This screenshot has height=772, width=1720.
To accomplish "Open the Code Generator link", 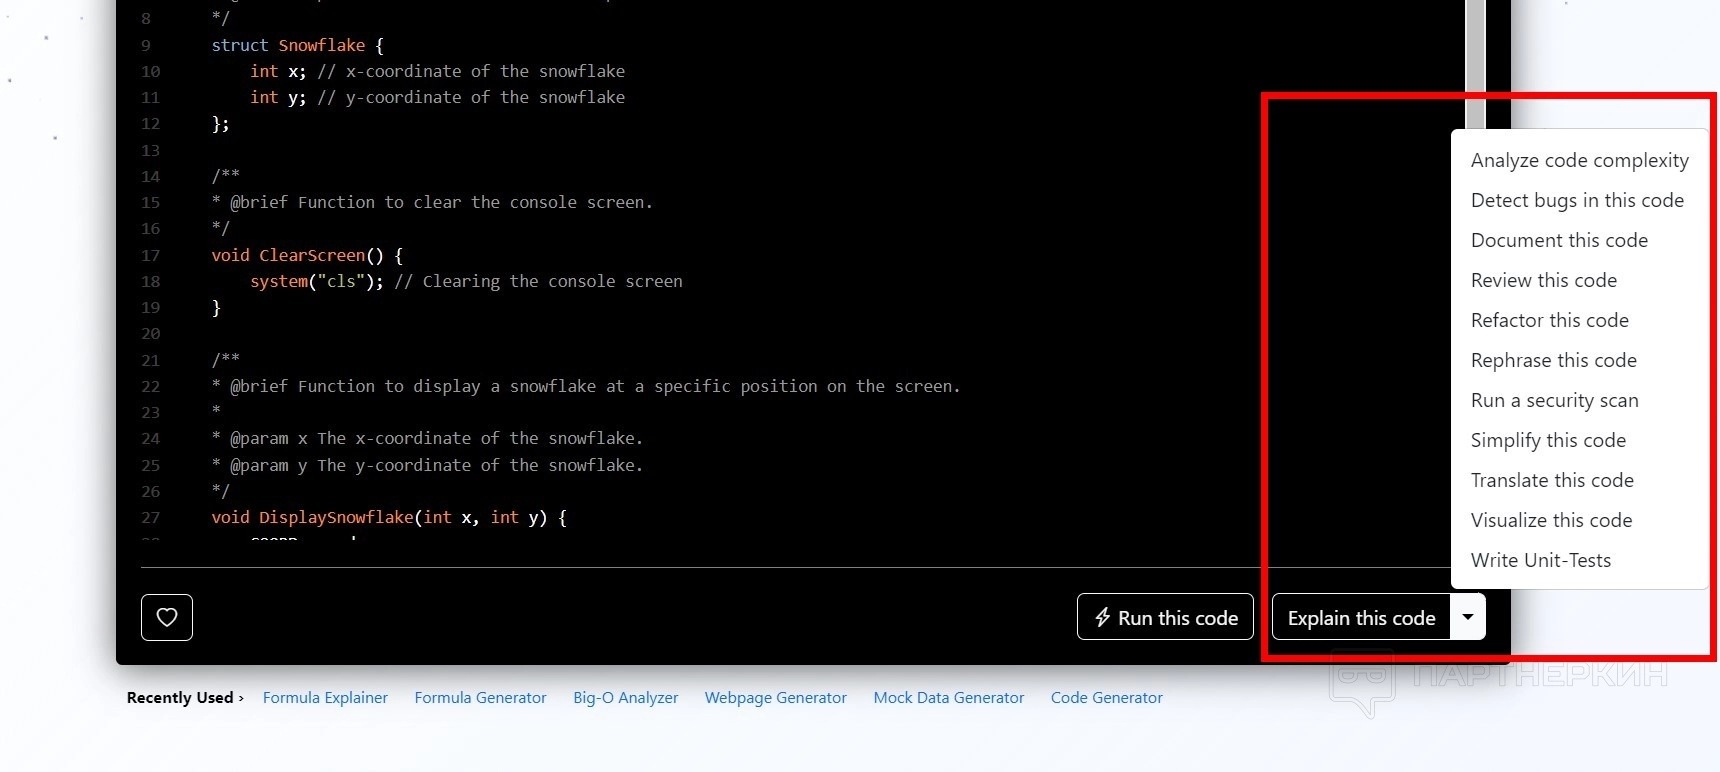I will click(x=1106, y=698).
